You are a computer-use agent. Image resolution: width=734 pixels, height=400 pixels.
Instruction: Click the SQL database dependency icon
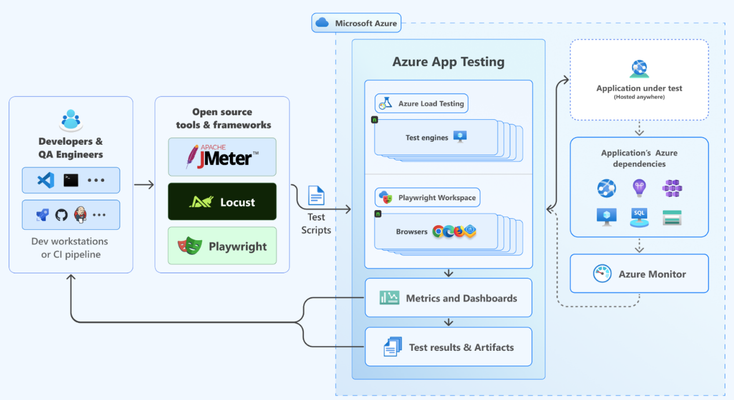tap(639, 217)
